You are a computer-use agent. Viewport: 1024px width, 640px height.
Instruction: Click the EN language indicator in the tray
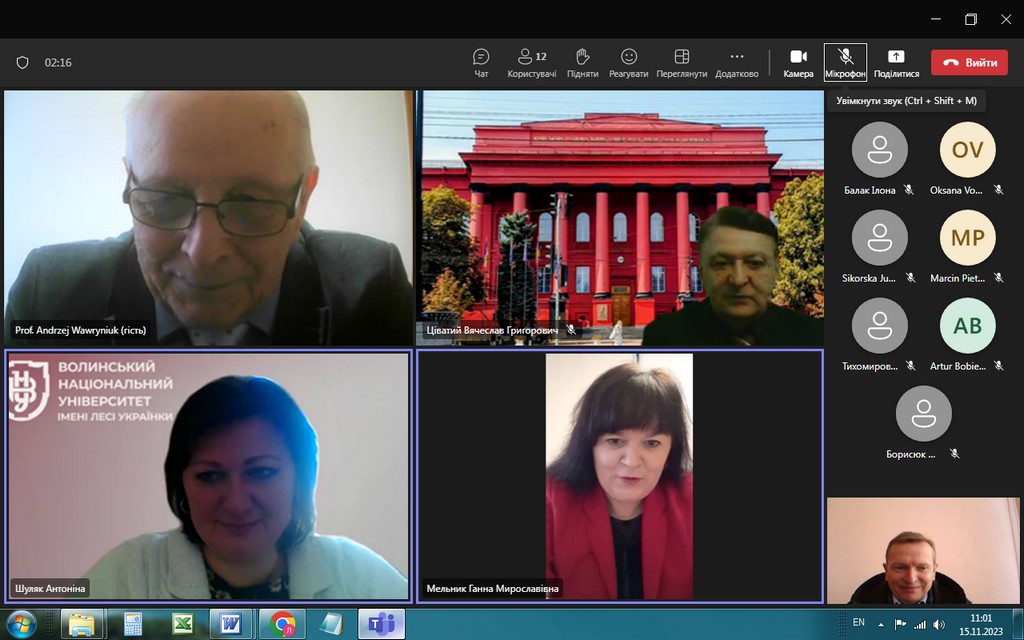[858, 623]
